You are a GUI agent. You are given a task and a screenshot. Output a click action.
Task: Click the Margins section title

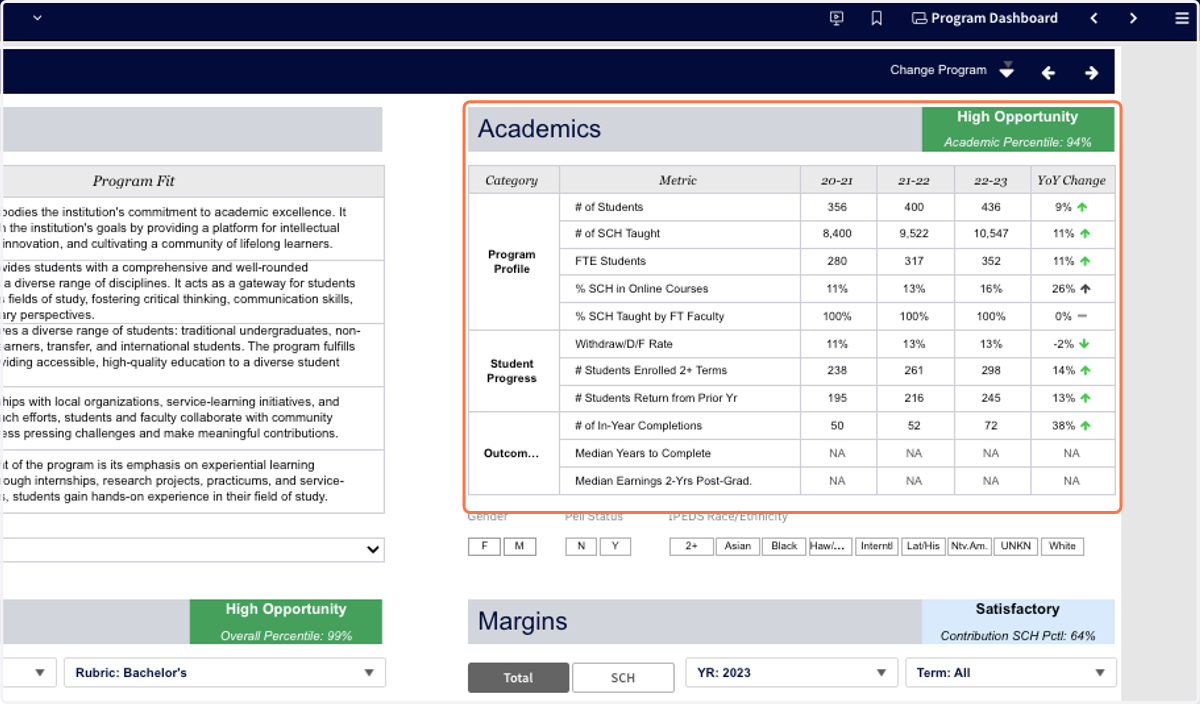coord(523,621)
